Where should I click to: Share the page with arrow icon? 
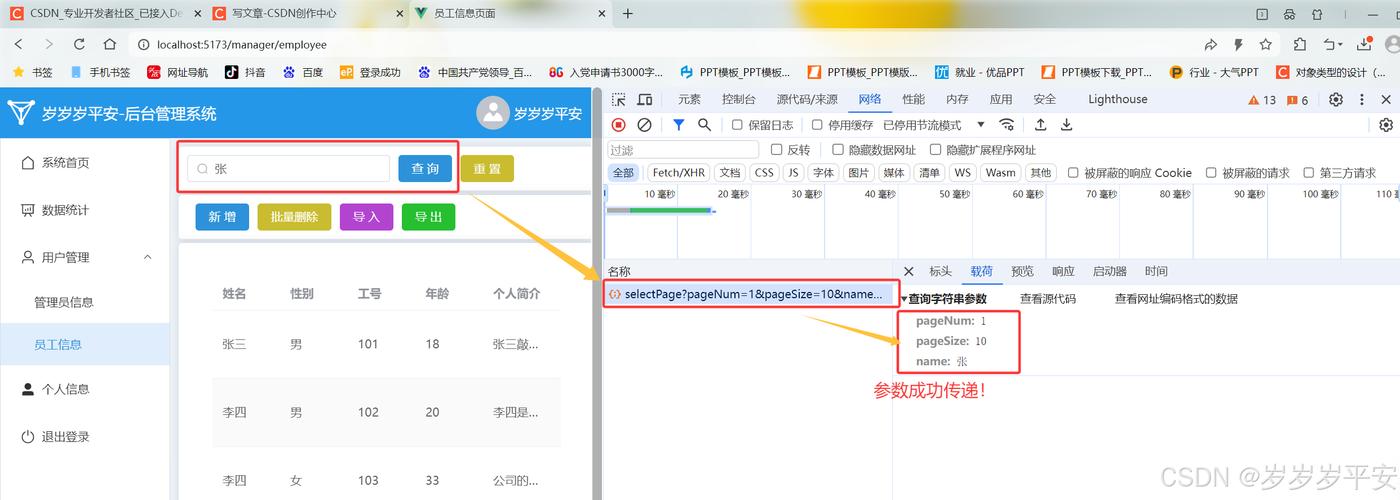coord(1211,44)
